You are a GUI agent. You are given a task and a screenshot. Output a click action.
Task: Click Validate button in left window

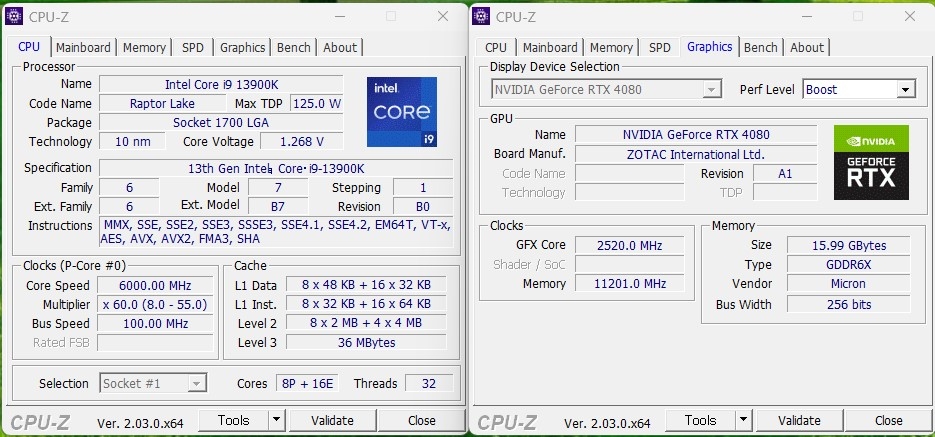point(332,420)
